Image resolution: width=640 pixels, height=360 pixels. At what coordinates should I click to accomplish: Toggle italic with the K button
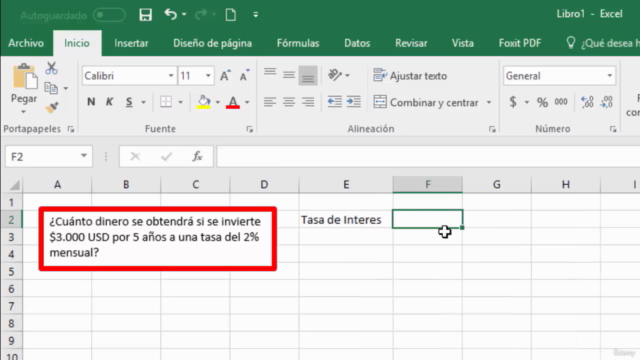click(109, 102)
